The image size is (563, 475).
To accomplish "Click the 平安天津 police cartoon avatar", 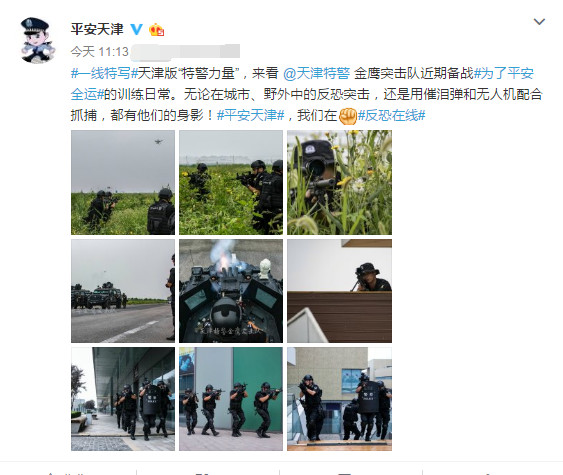I will click(38, 40).
